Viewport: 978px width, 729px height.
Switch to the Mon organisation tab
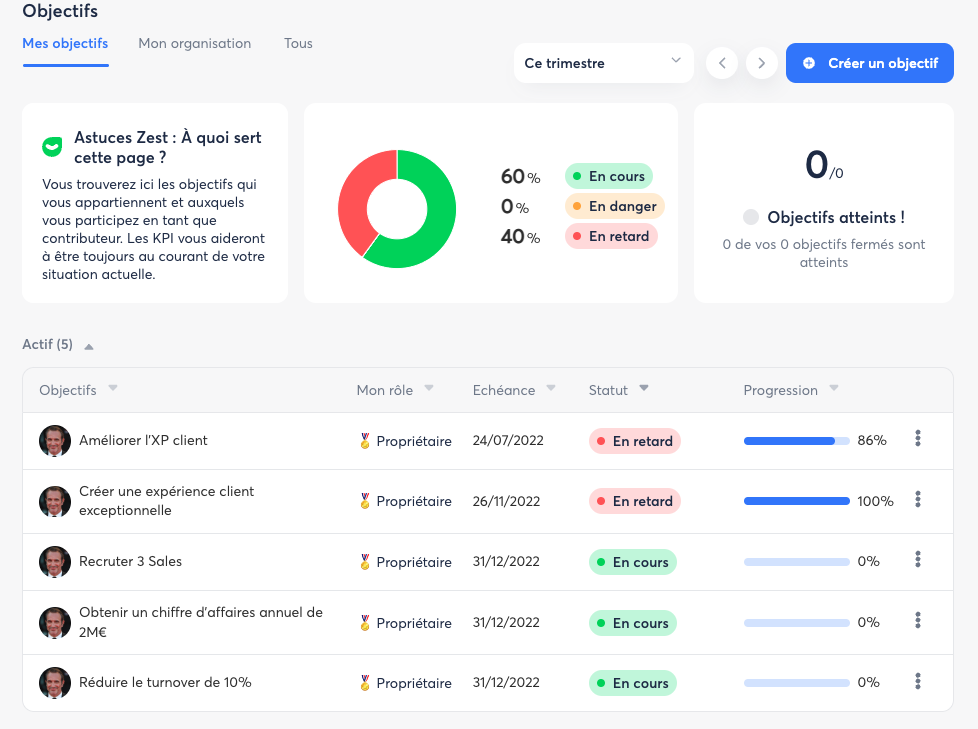(x=194, y=44)
